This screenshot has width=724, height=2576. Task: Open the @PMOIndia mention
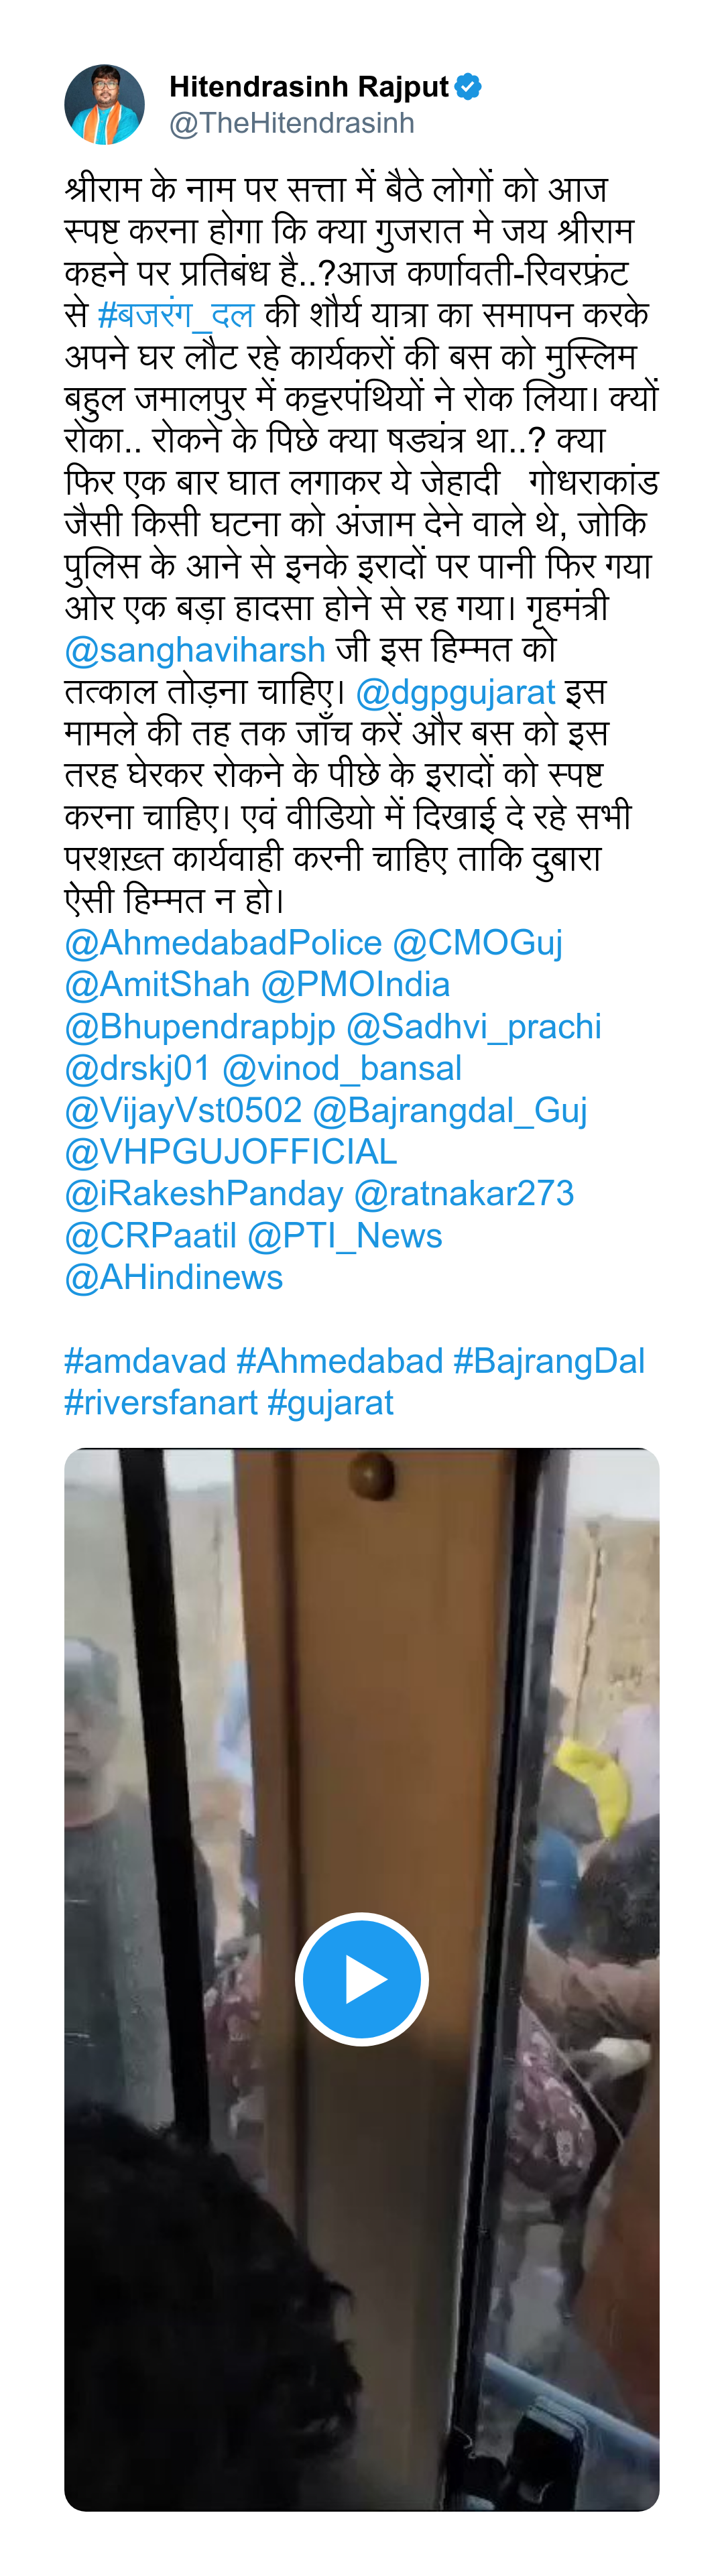coord(356,985)
